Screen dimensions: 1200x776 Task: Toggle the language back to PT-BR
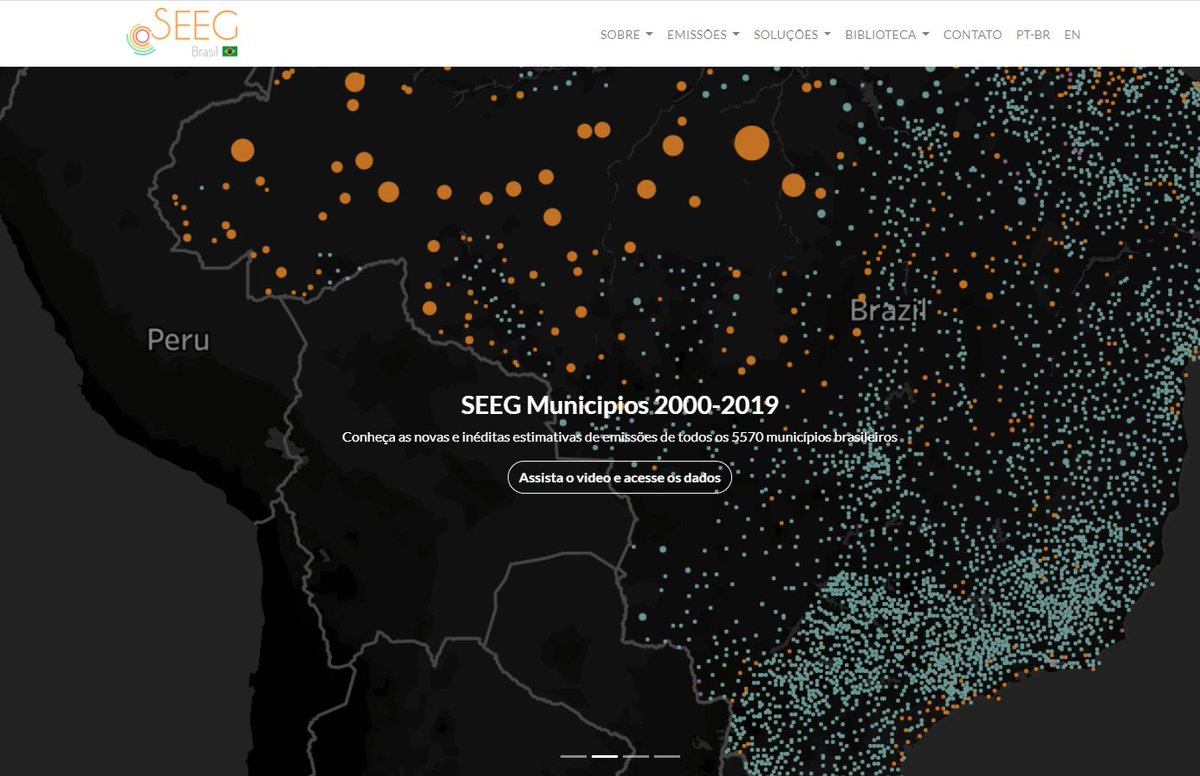[1034, 34]
